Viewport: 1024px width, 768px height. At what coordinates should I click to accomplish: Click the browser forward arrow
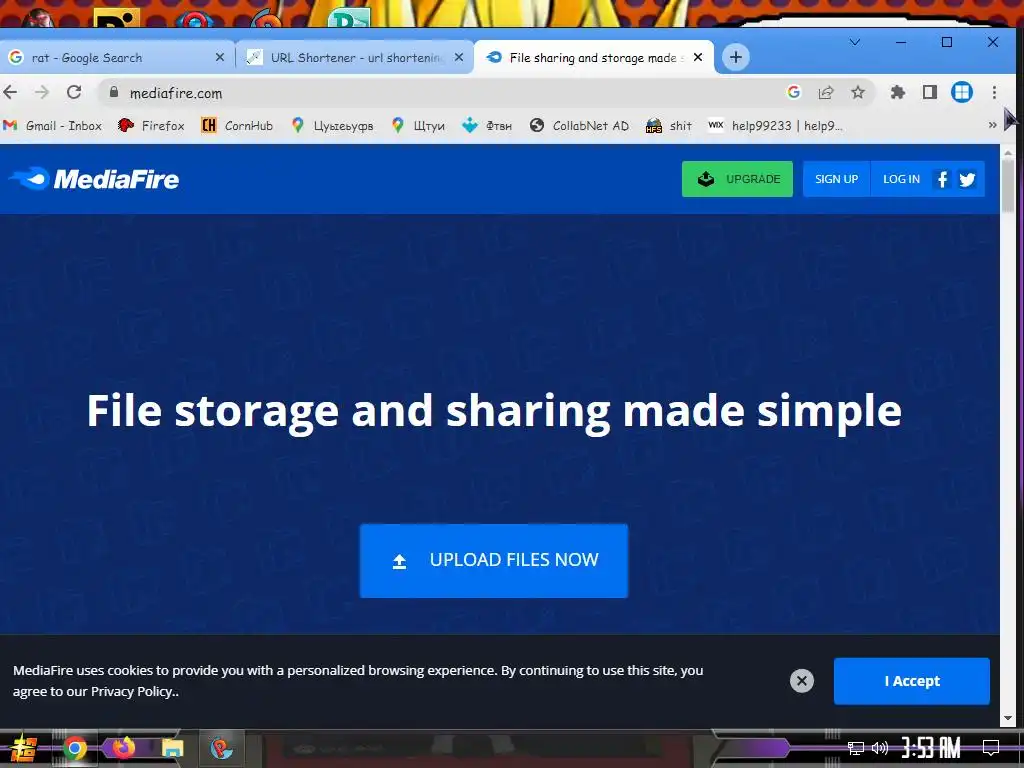pos(42,93)
